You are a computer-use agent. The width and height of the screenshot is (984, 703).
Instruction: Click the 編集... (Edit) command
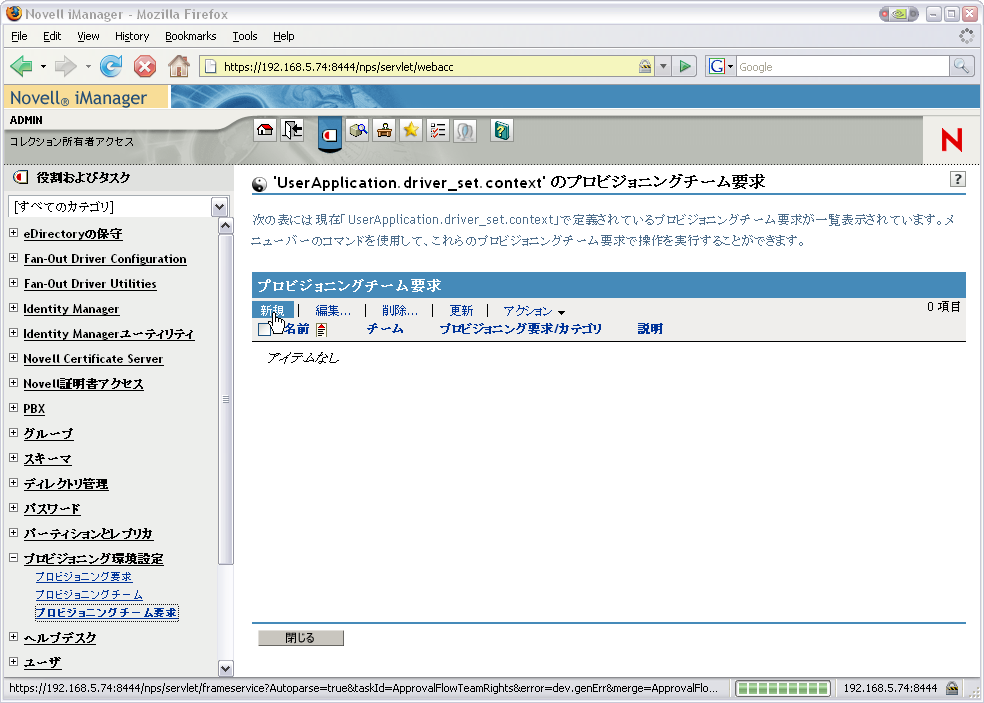[333, 311]
